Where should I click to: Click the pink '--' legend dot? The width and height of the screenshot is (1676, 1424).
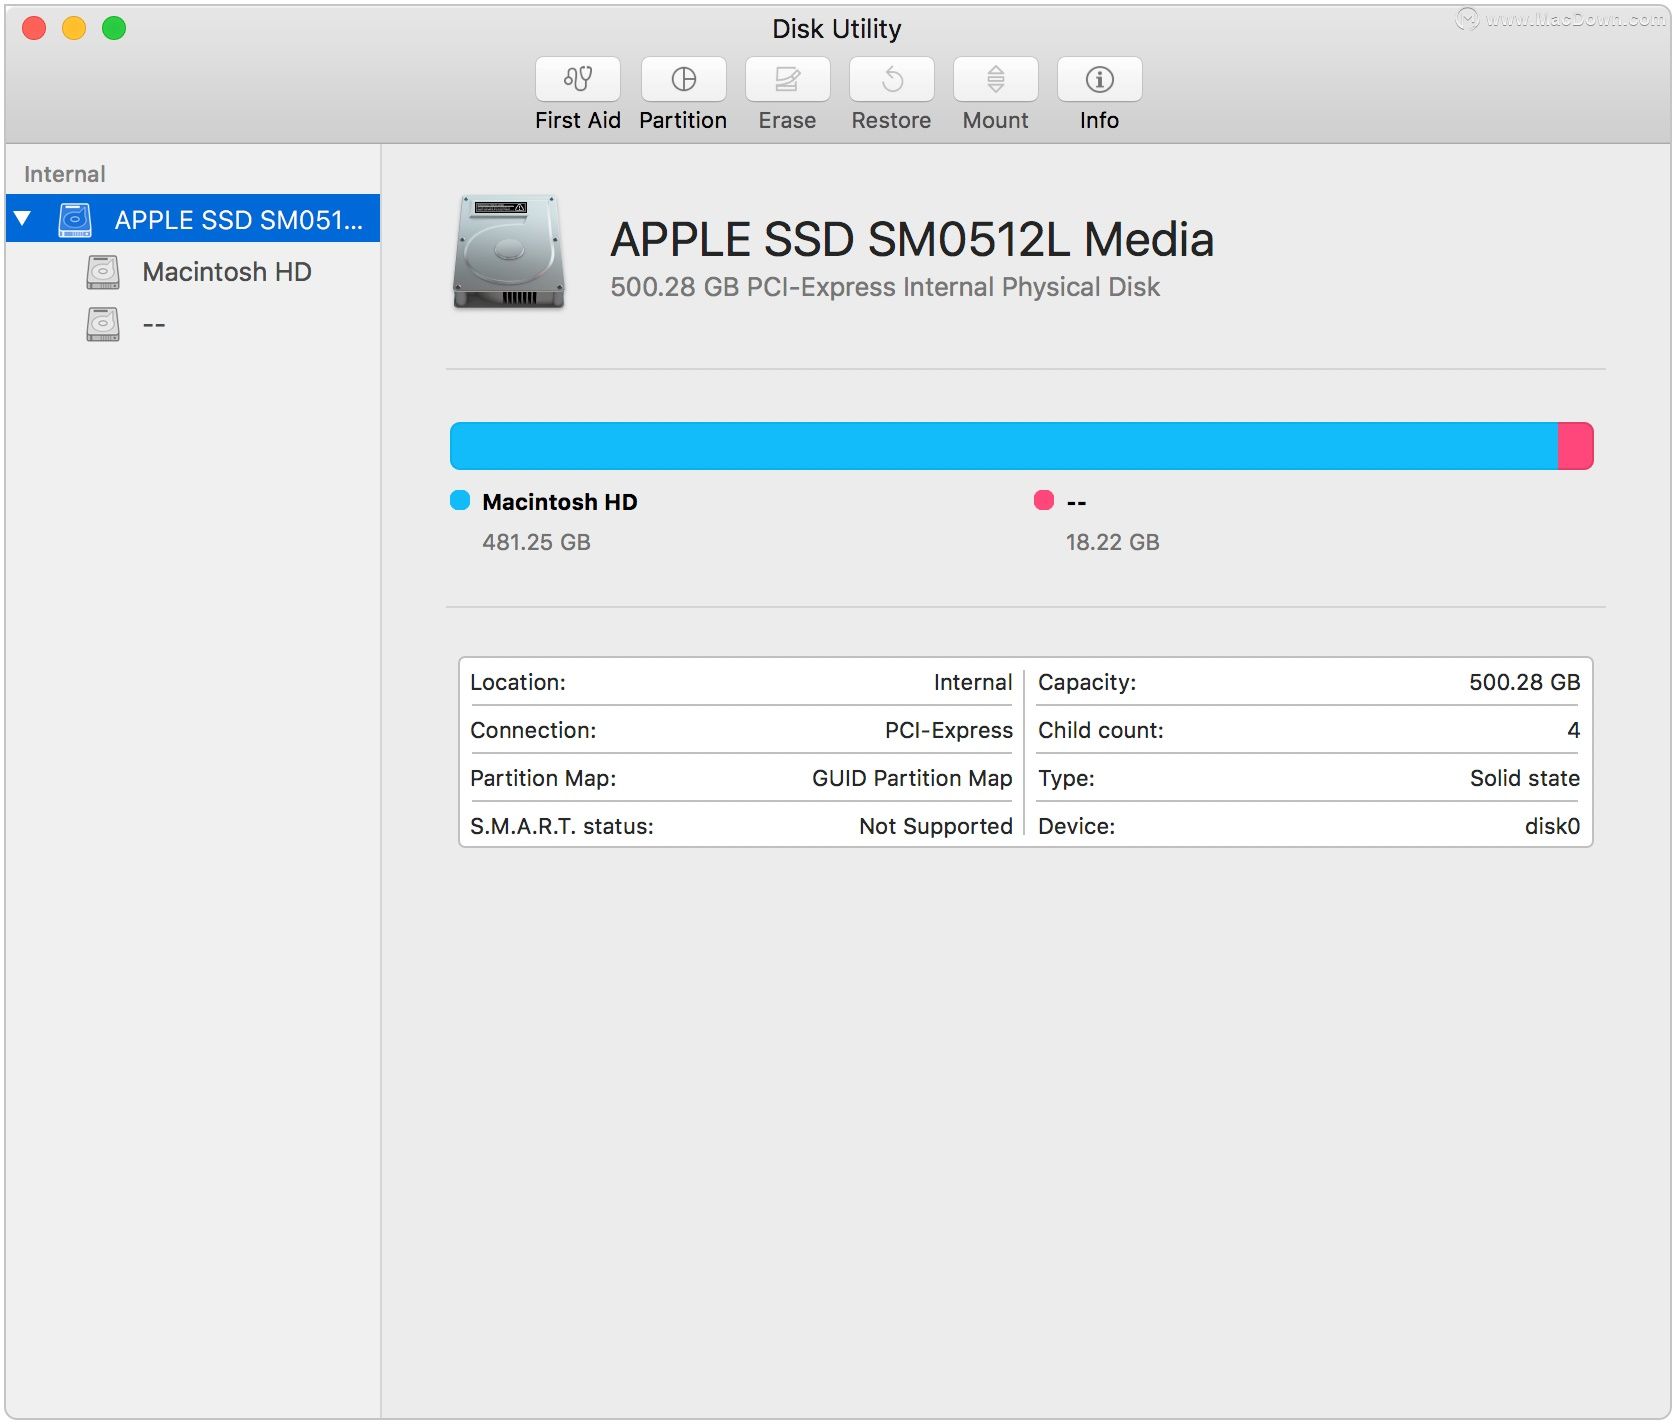click(1044, 500)
